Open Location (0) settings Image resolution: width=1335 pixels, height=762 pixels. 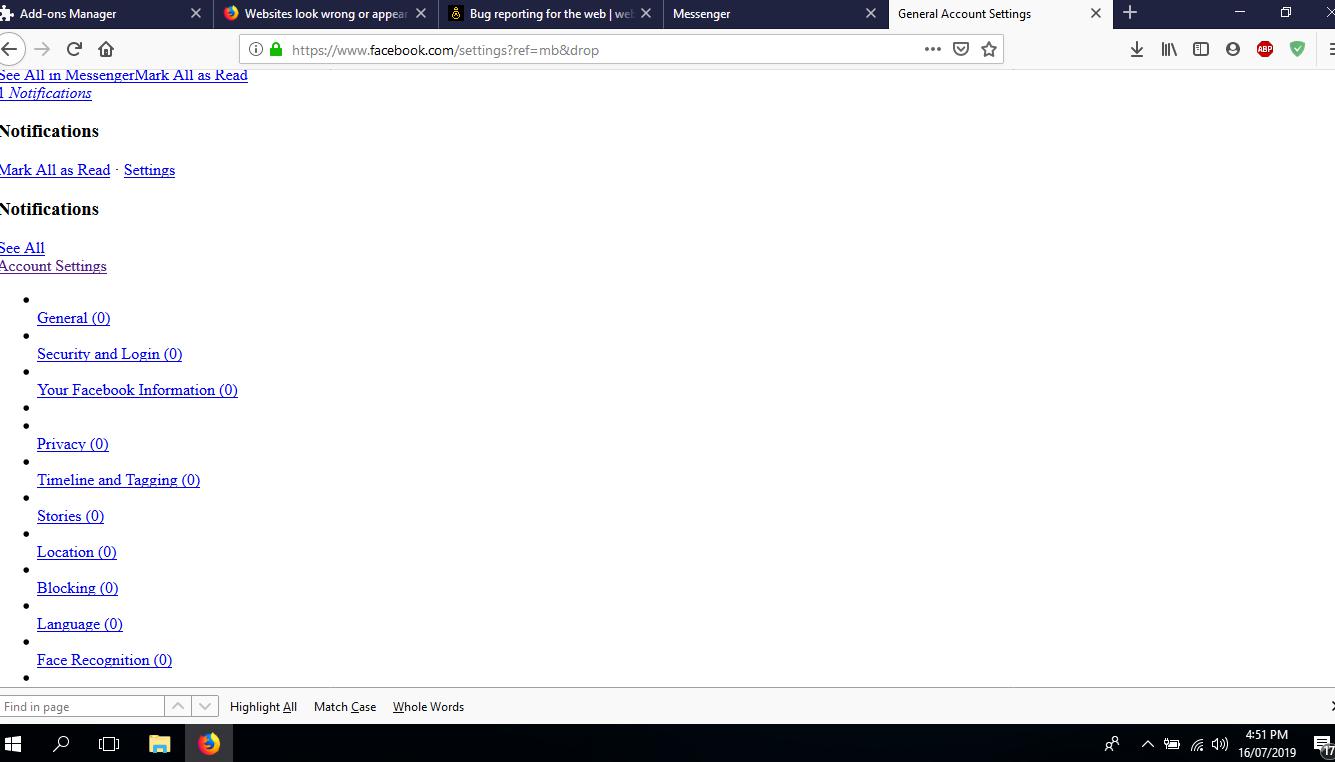click(76, 552)
